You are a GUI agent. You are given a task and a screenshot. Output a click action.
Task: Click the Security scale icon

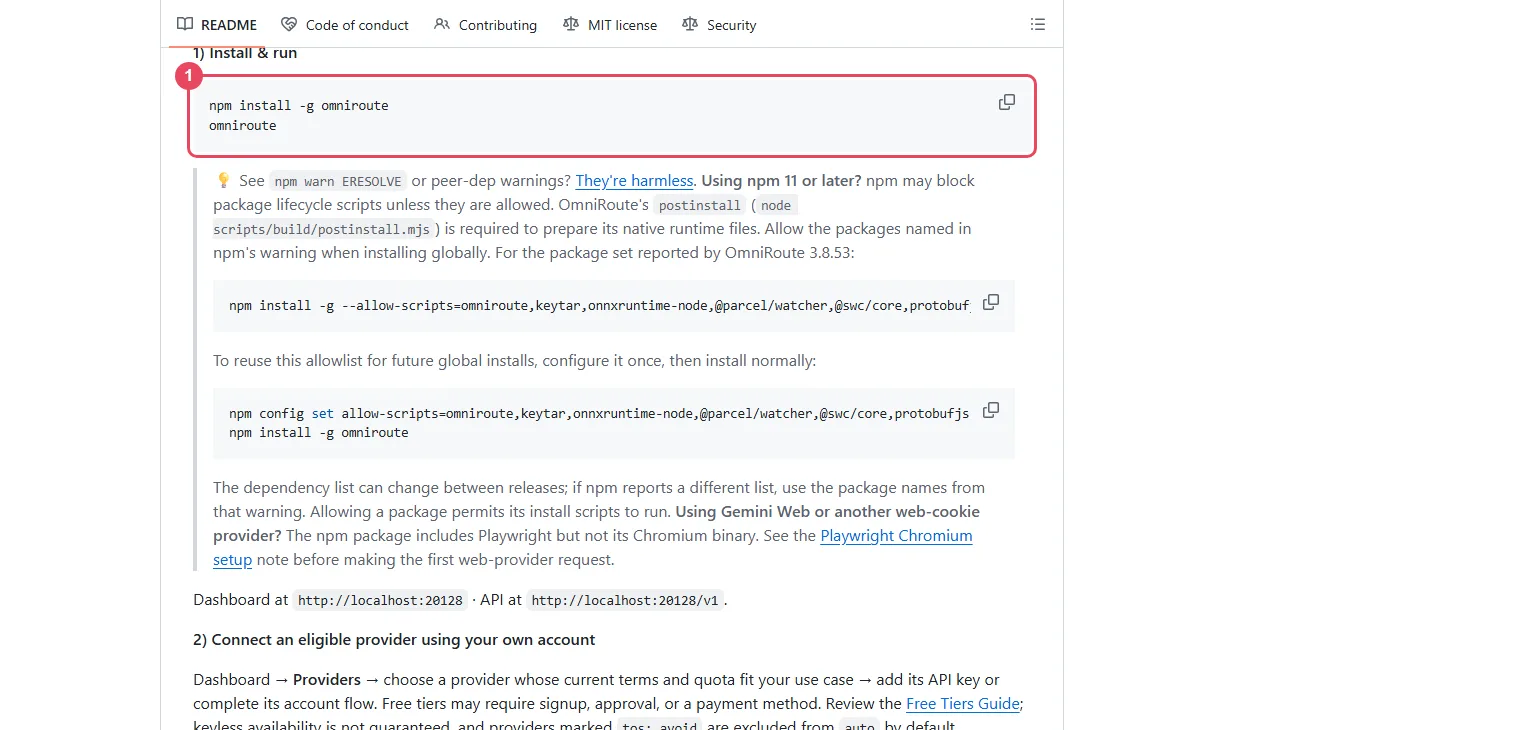click(690, 25)
